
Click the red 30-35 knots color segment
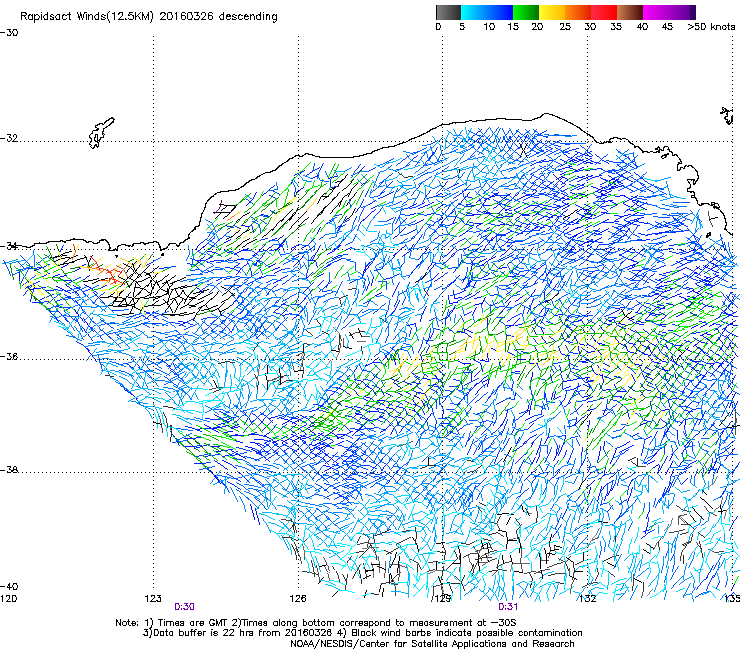click(604, 12)
